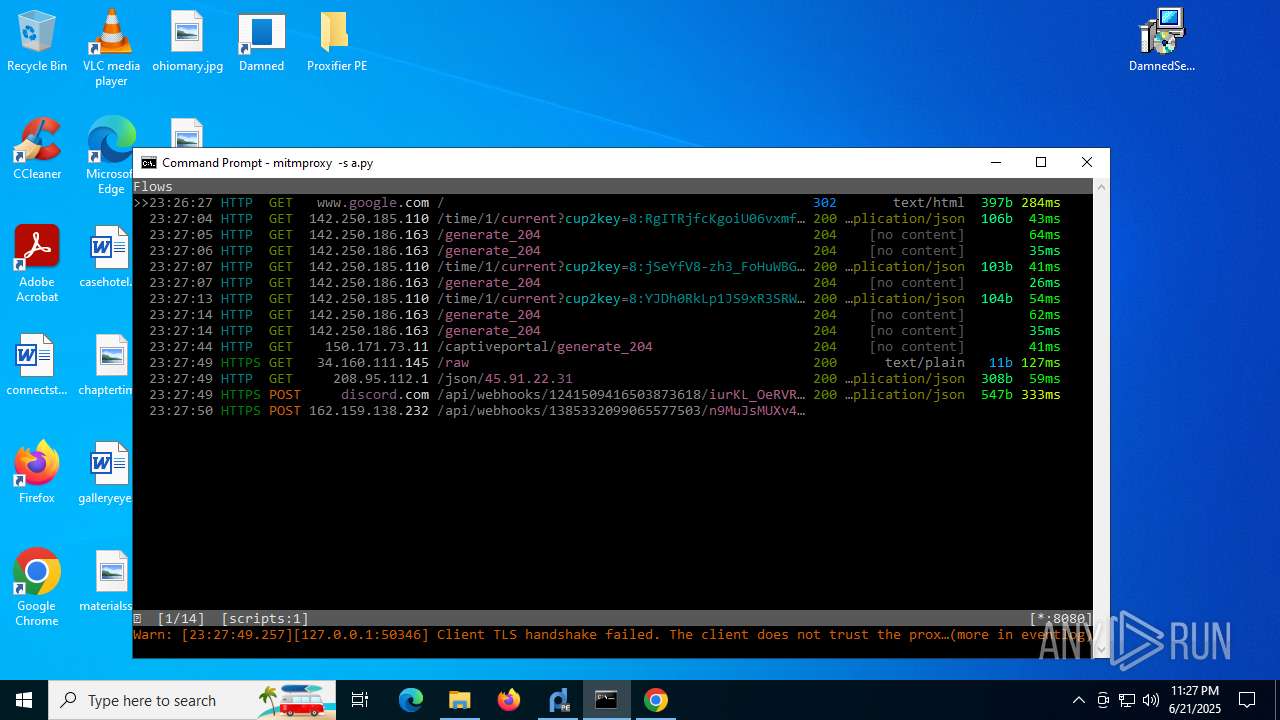Click scroll-down arrow of the console scrollbar
The width and height of the screenshot is (1280, 720).
1101,649
